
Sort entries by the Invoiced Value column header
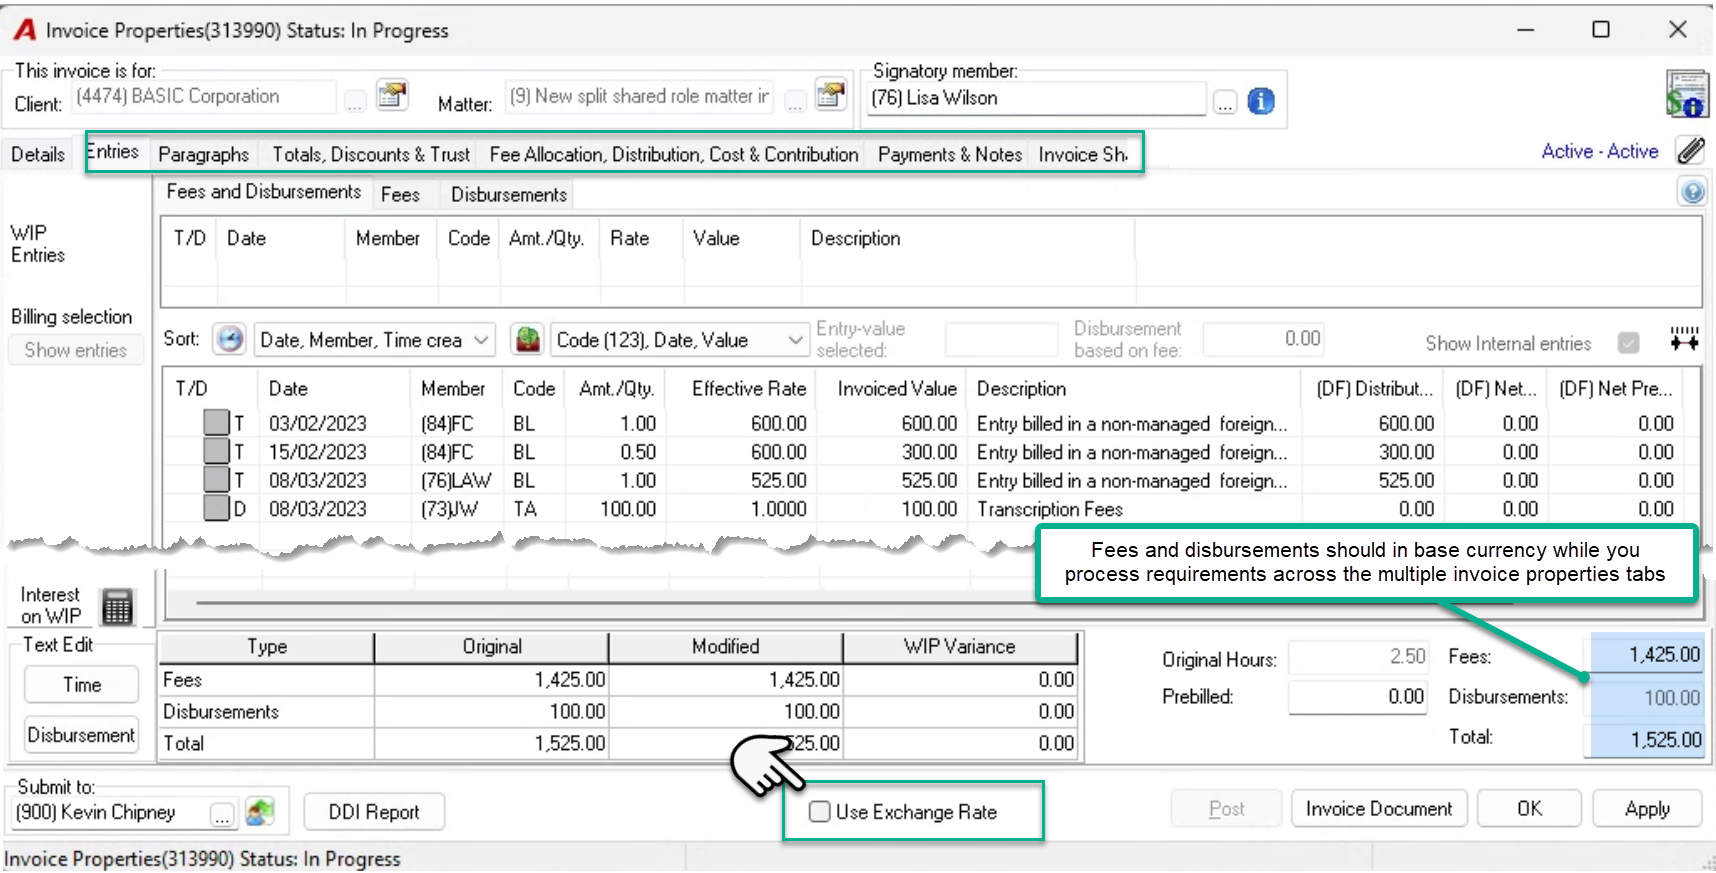point(896,388)
